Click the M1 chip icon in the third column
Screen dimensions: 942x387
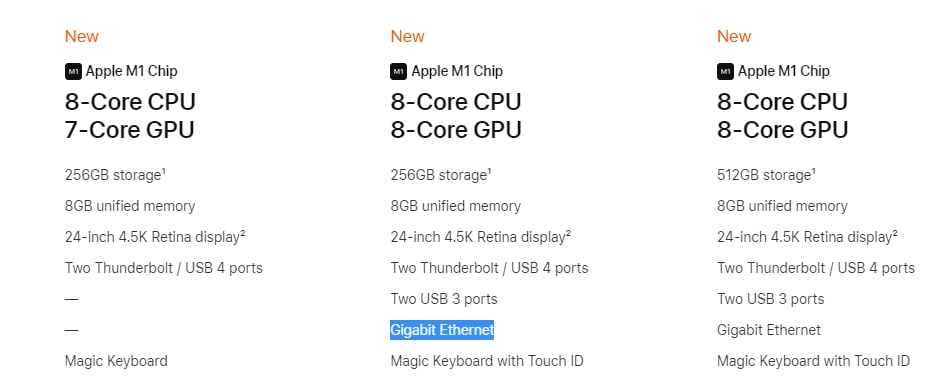[725, 72]
